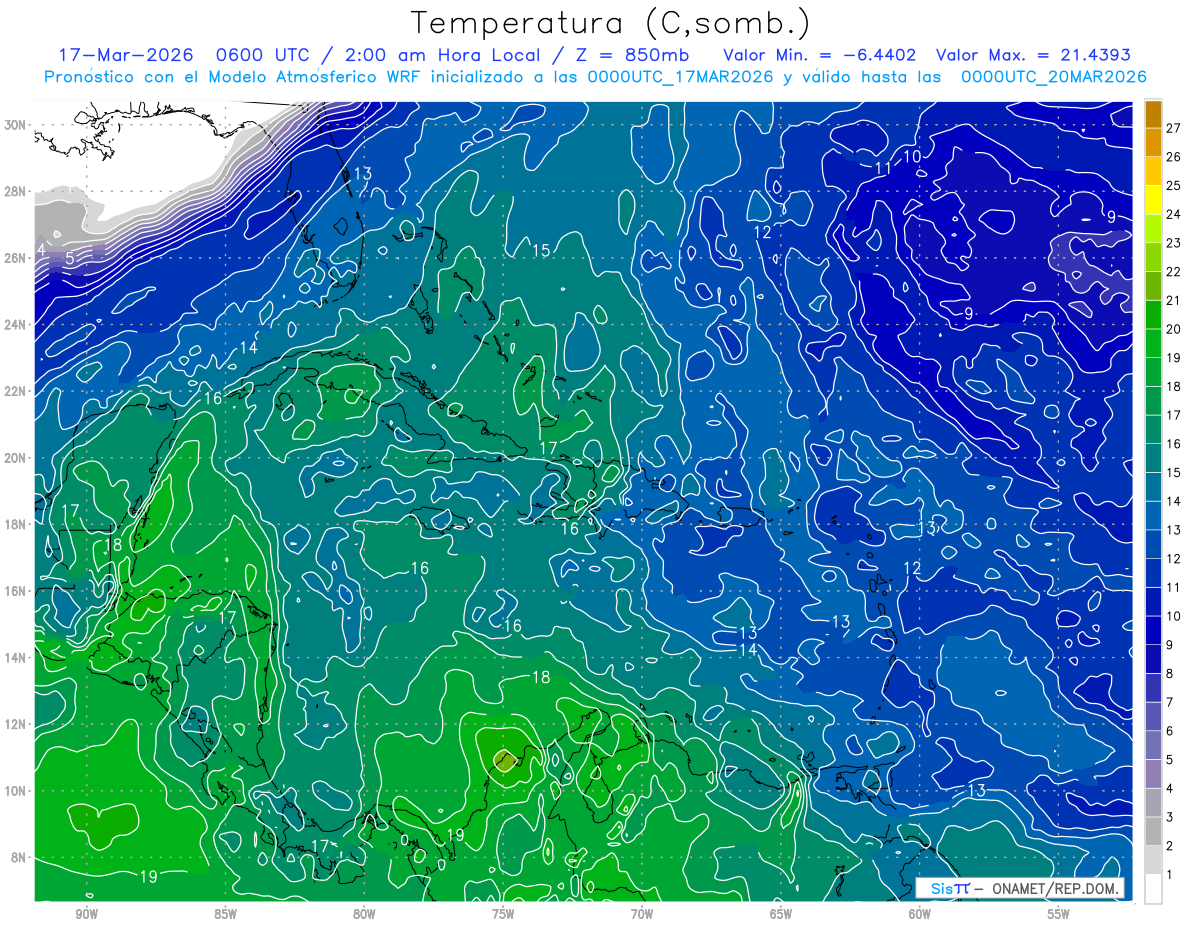Click the '60W' longitude axis label
Screen dimensions: 1200x927
click(x=920, y=914)
